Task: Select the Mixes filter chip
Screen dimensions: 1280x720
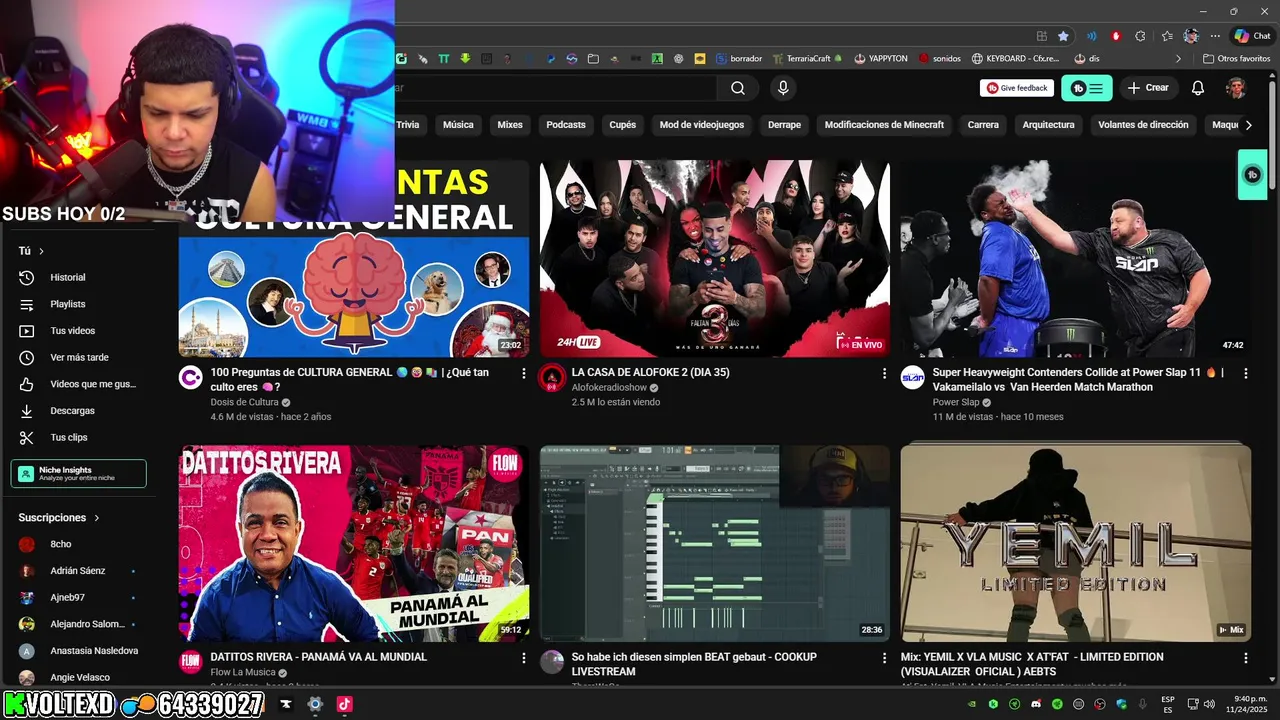Action: pyautogui.click(x=510, y=125)
